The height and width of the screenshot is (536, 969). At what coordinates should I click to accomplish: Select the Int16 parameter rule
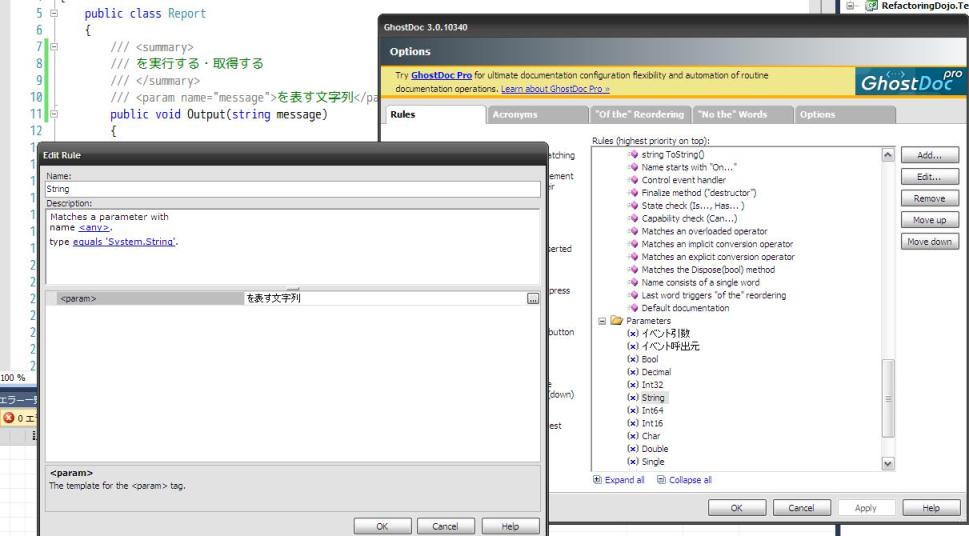[x=652, y=423]
